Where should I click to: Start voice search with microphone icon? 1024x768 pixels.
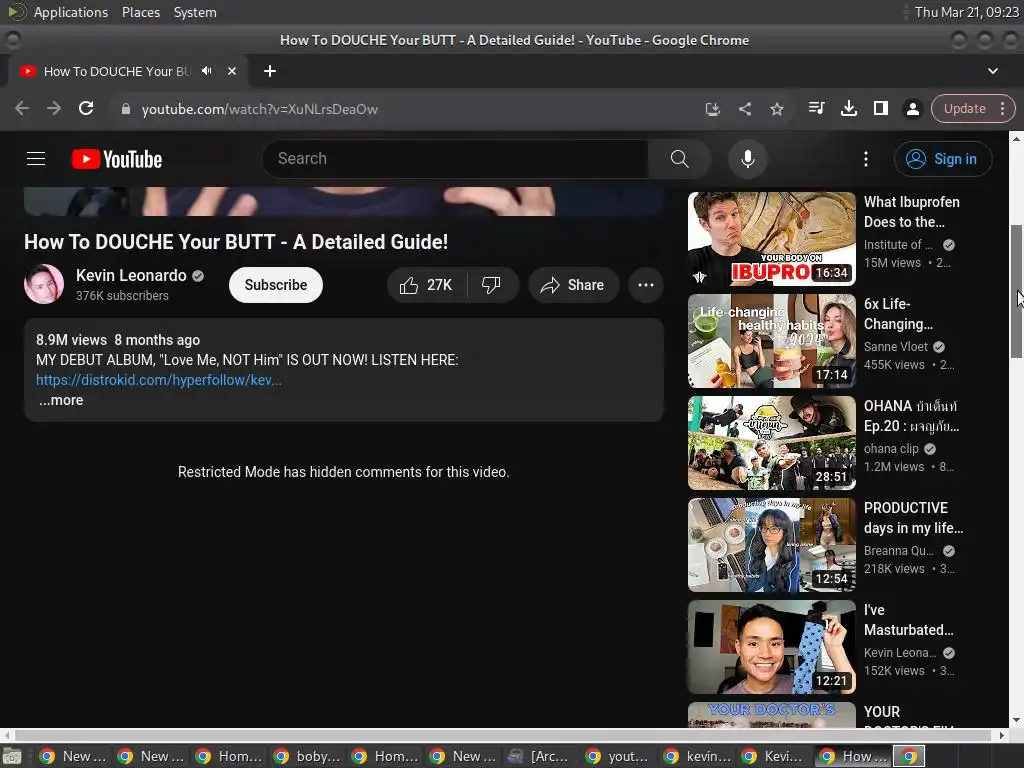[x=748, y=159]
